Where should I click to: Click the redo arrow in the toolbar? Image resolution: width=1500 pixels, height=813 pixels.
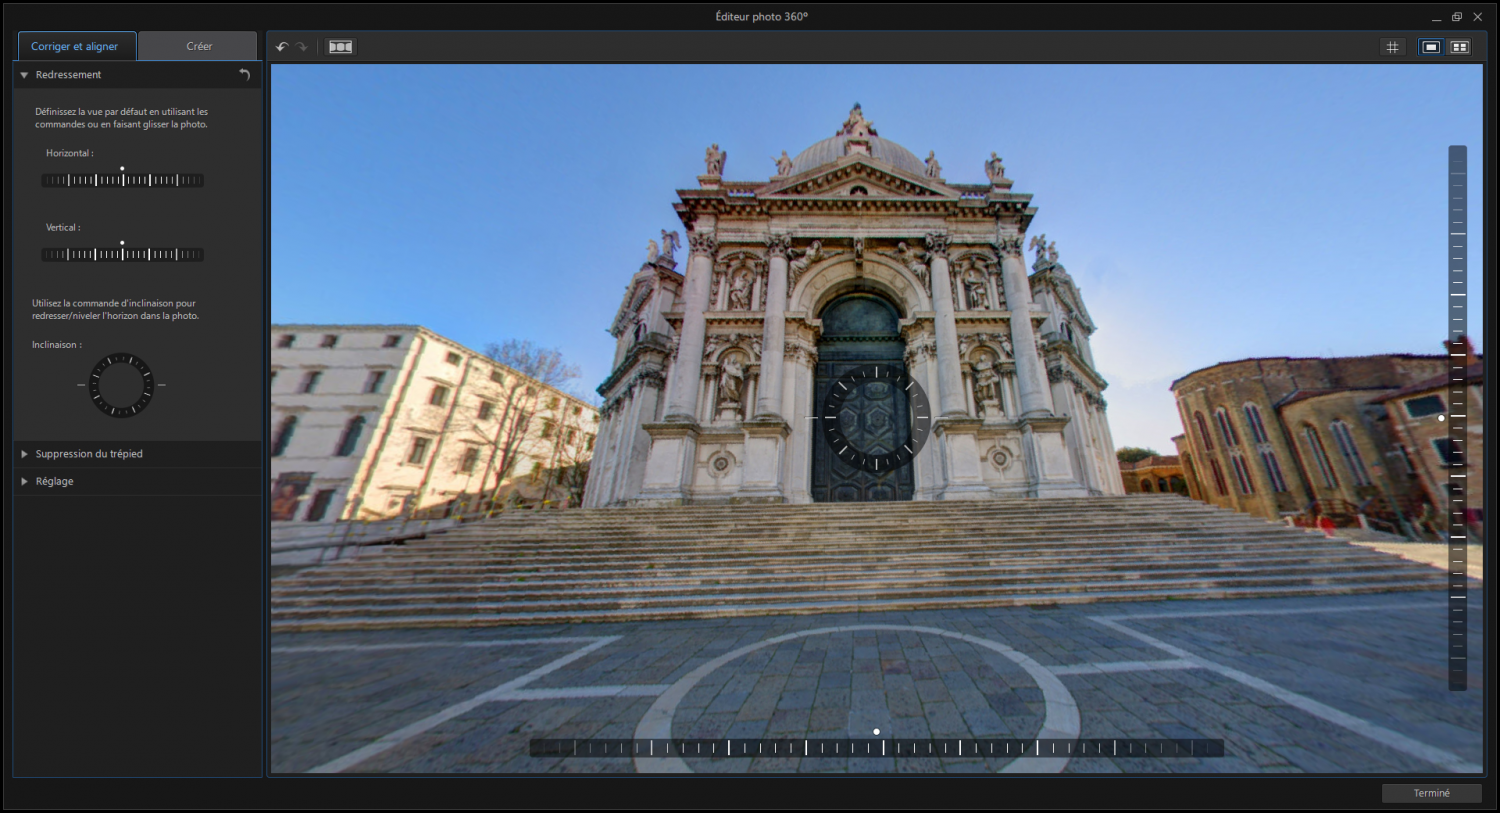301,47
